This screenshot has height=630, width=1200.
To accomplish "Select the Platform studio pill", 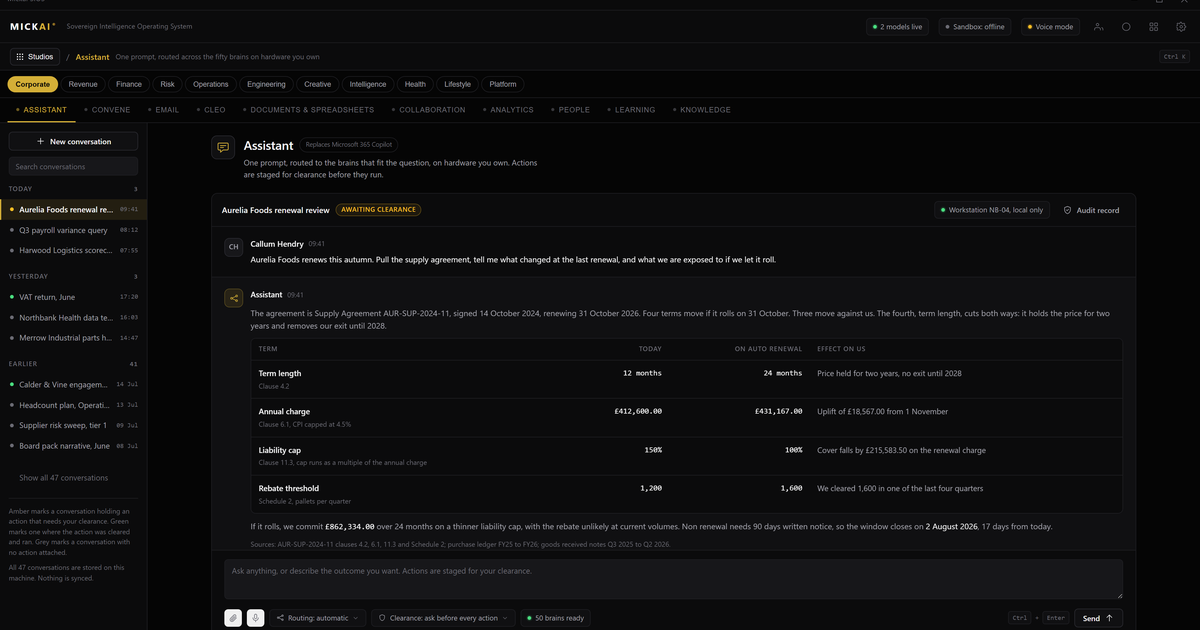I will [x=503, y=84].
